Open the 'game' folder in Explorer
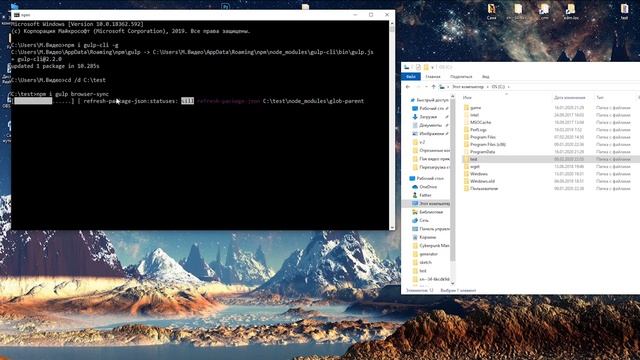 476,108
